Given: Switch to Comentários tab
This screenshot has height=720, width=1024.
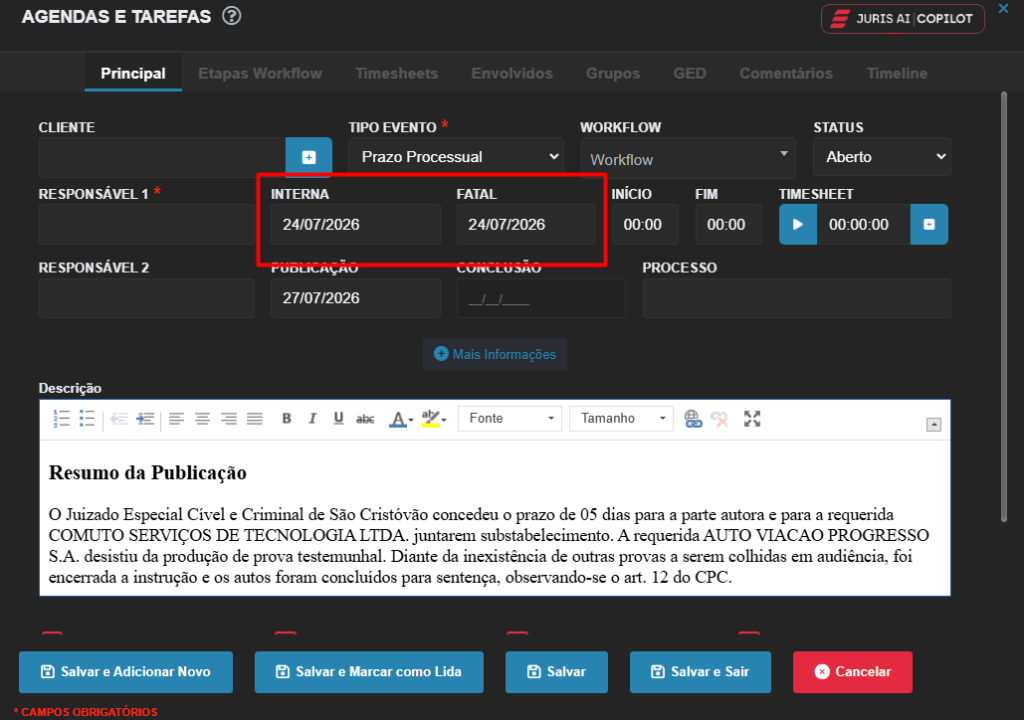Looking at the screenshot, I should pos(786,73).
